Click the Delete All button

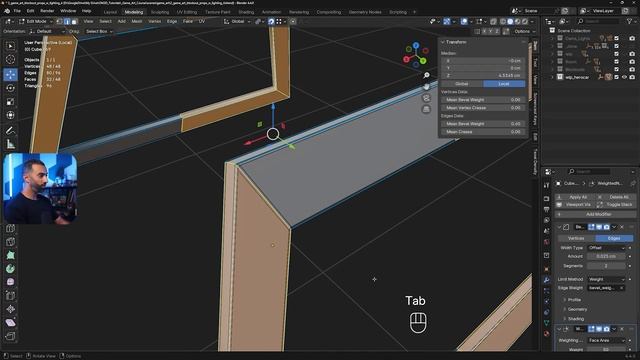click(615, 197)
